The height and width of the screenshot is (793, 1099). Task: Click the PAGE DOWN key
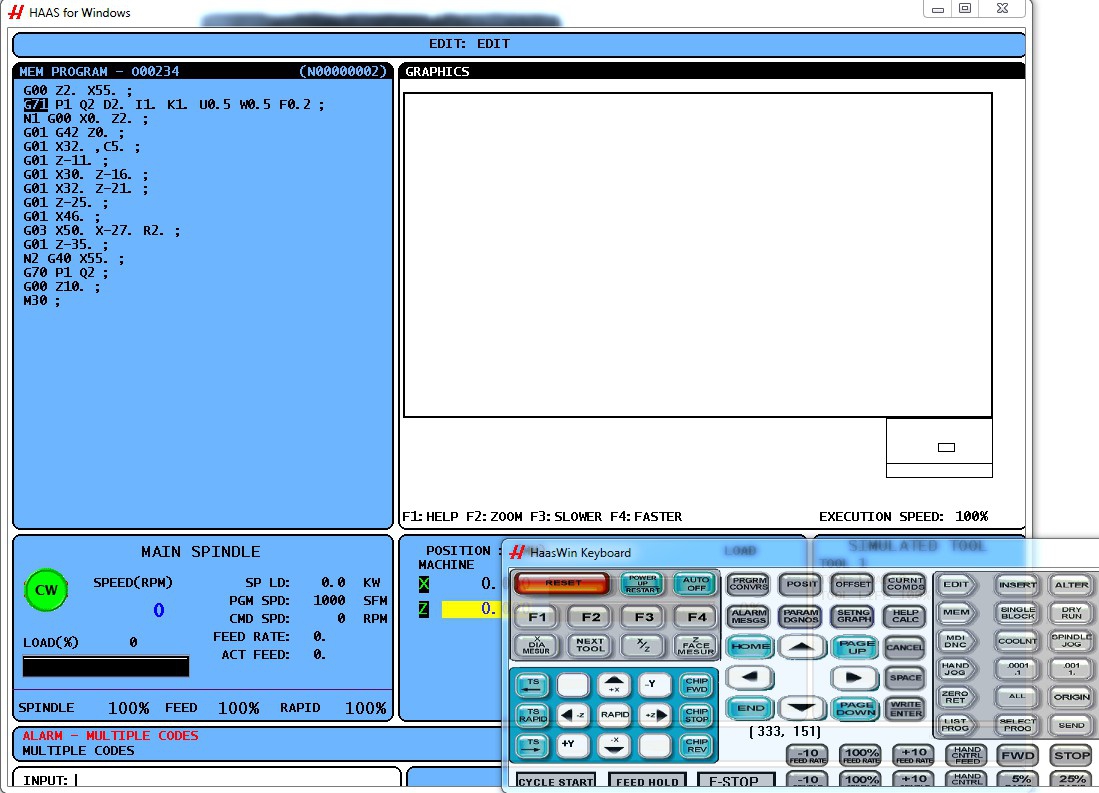855,708
